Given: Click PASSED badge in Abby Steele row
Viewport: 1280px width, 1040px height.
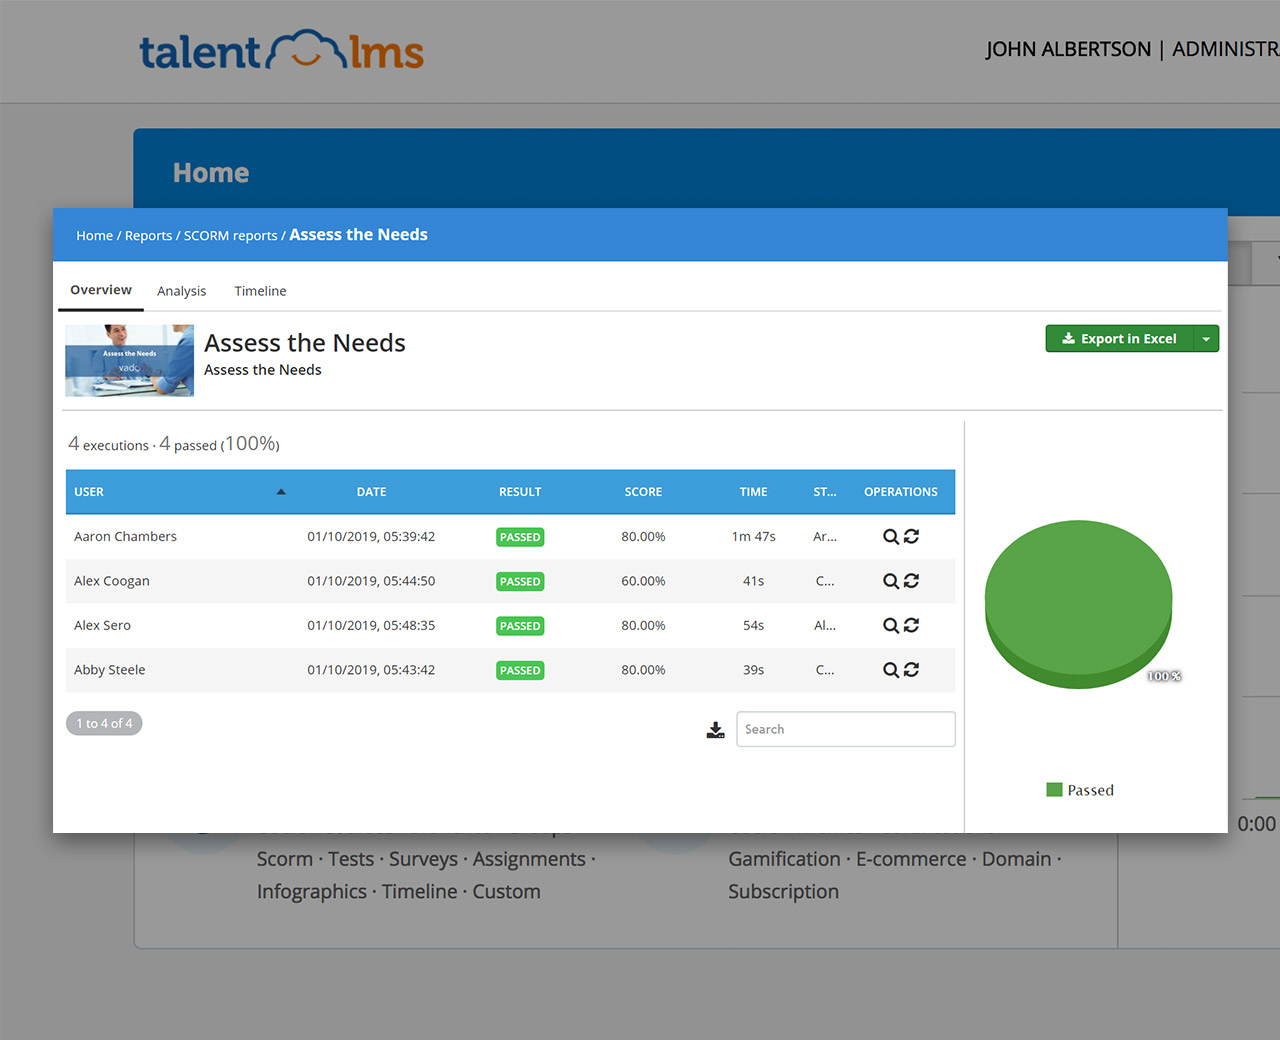Looking at the screenshot, I should [x=520, y=670].
